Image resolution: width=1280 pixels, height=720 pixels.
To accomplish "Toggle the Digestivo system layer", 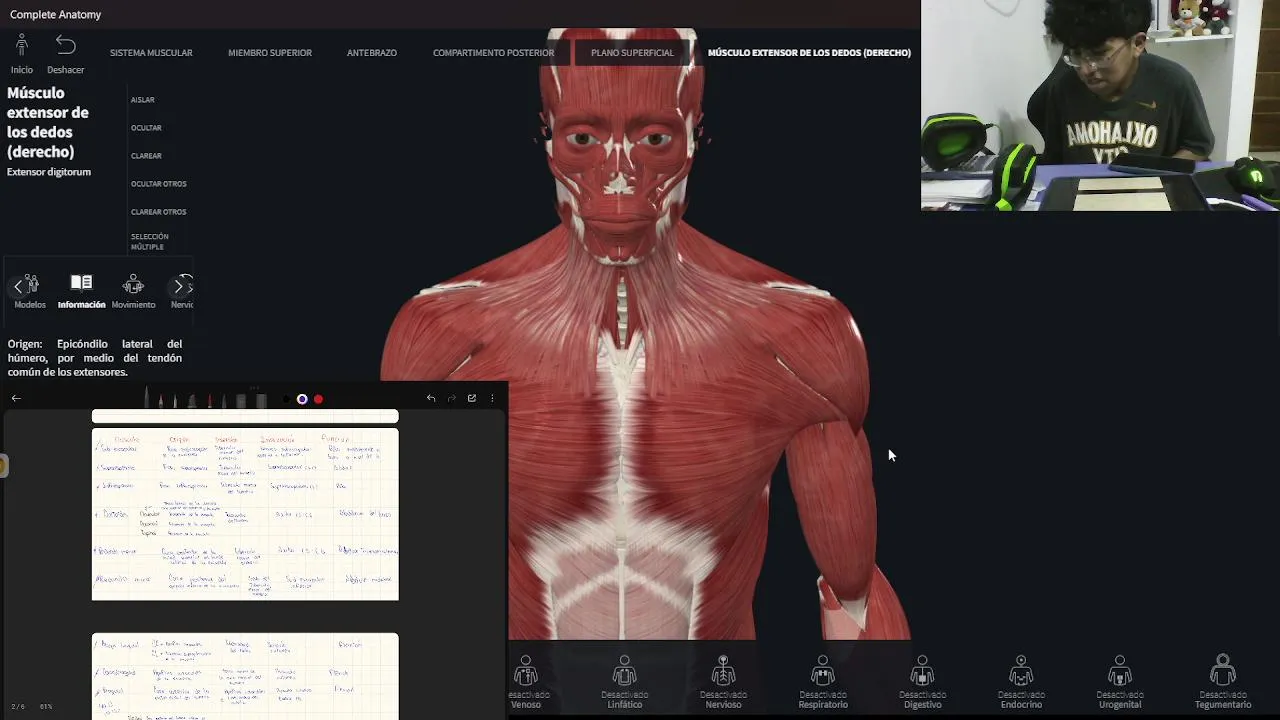I will (x=922, y=682).
